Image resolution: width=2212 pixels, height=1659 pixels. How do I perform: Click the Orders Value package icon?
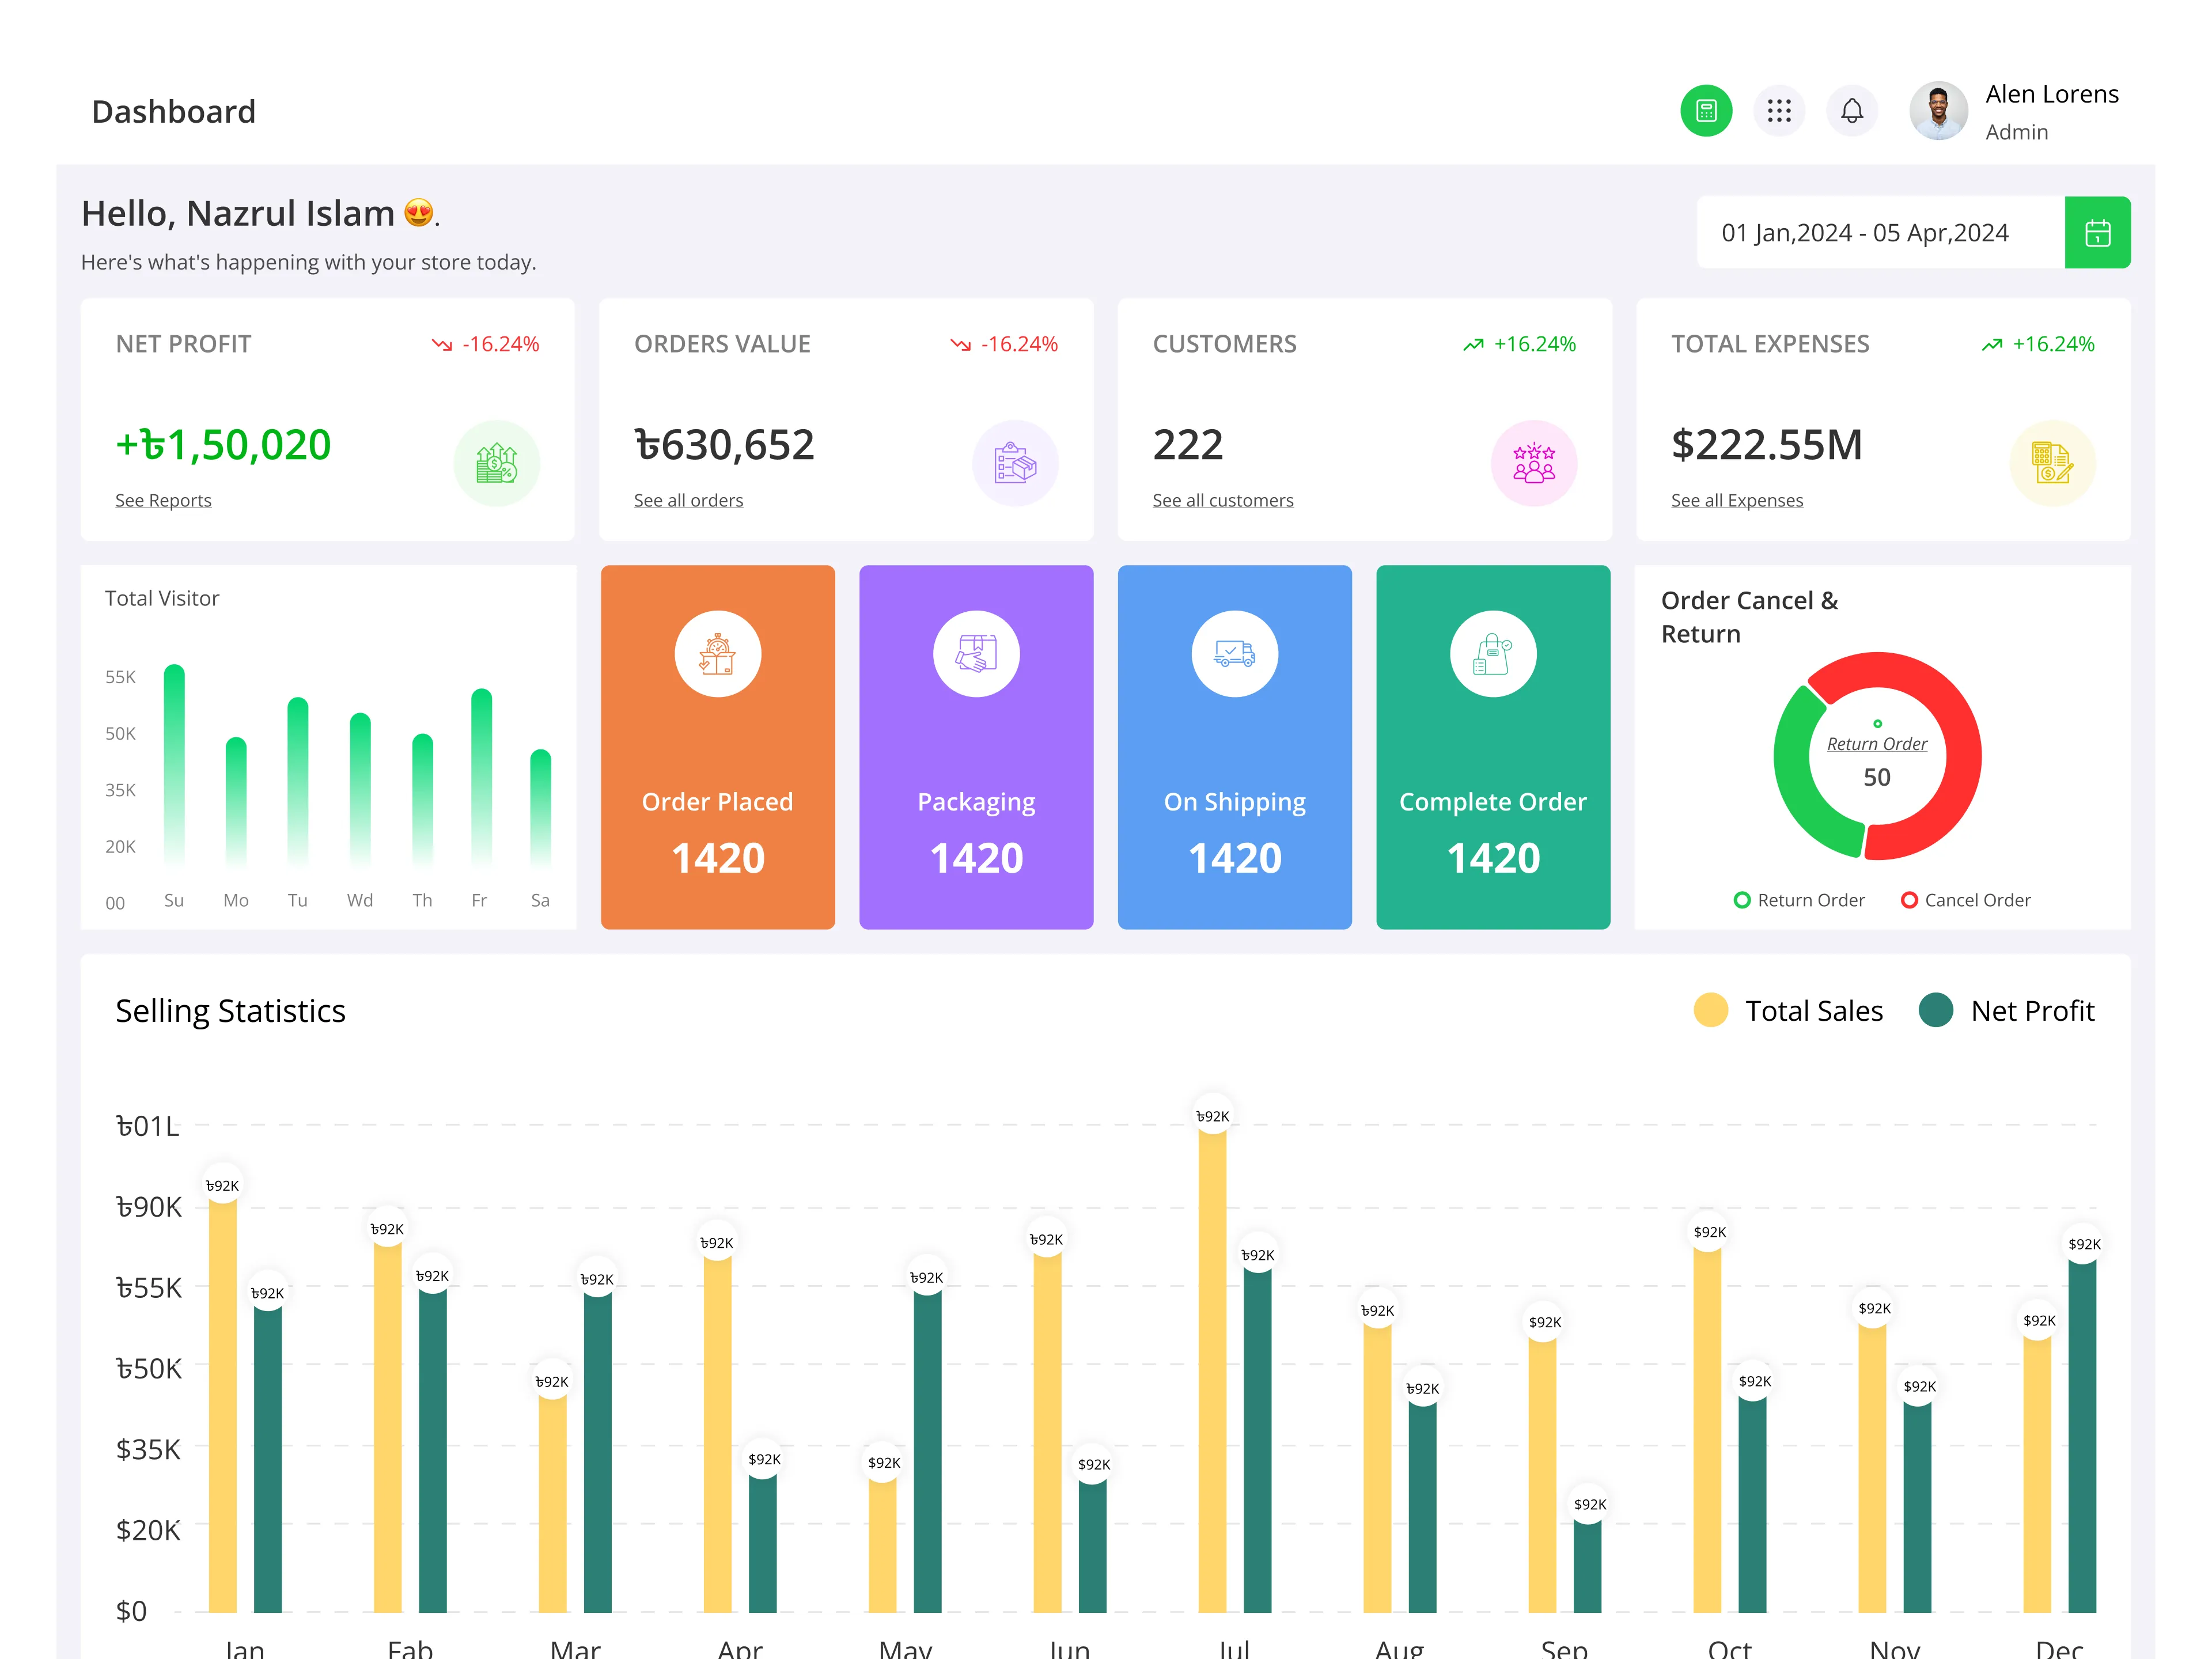(1015, 463)
